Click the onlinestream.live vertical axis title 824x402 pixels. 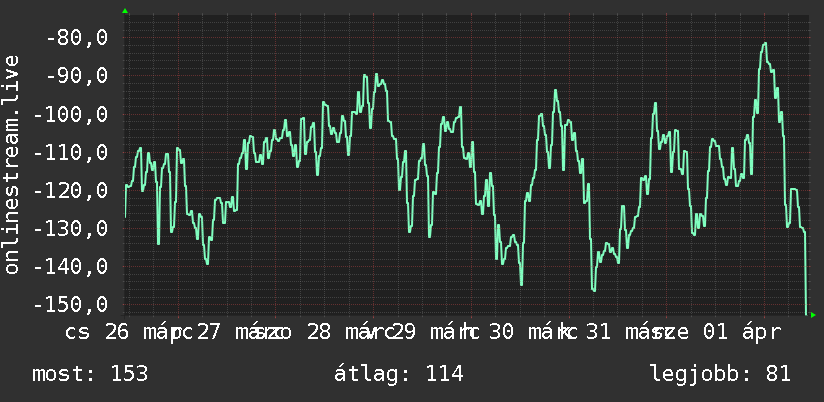pyautogui.click(x=11, y=164)
